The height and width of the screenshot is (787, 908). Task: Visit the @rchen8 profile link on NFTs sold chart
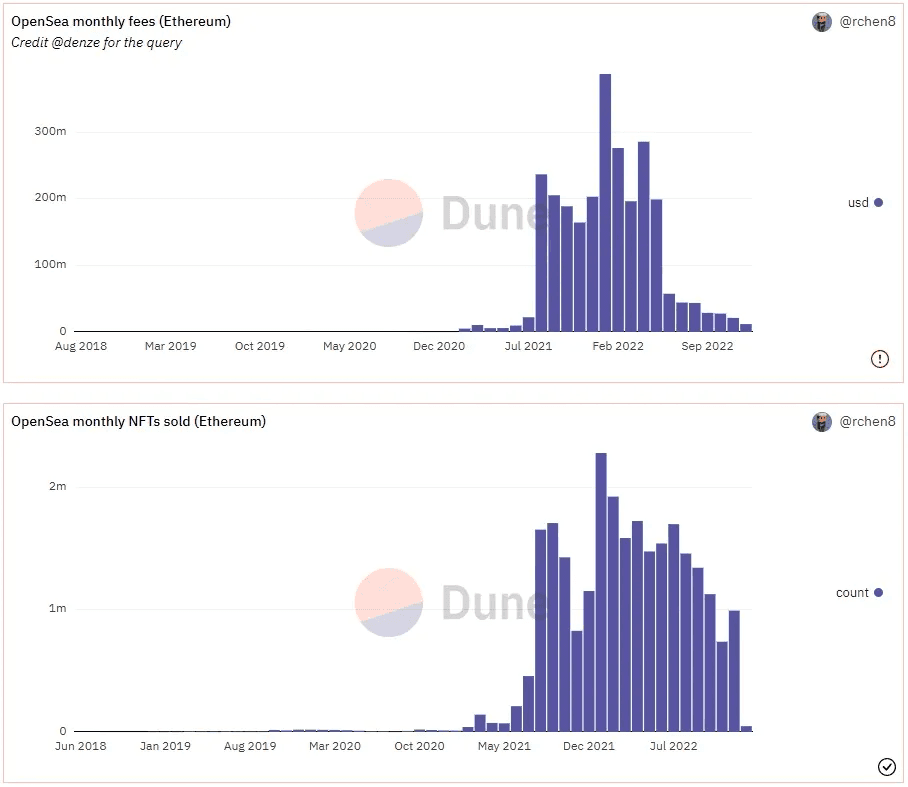pyautogui.click(x=867, y=422)
